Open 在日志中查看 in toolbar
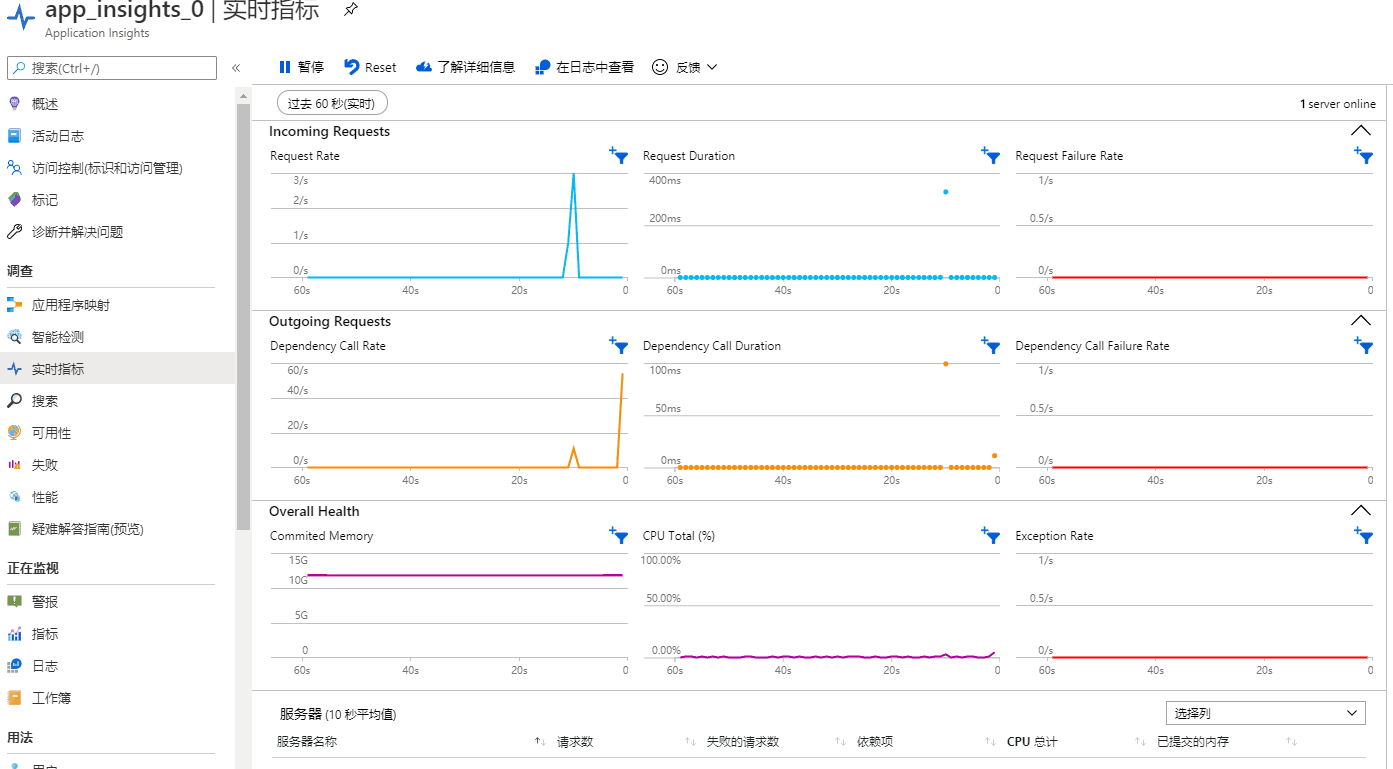 584,67
